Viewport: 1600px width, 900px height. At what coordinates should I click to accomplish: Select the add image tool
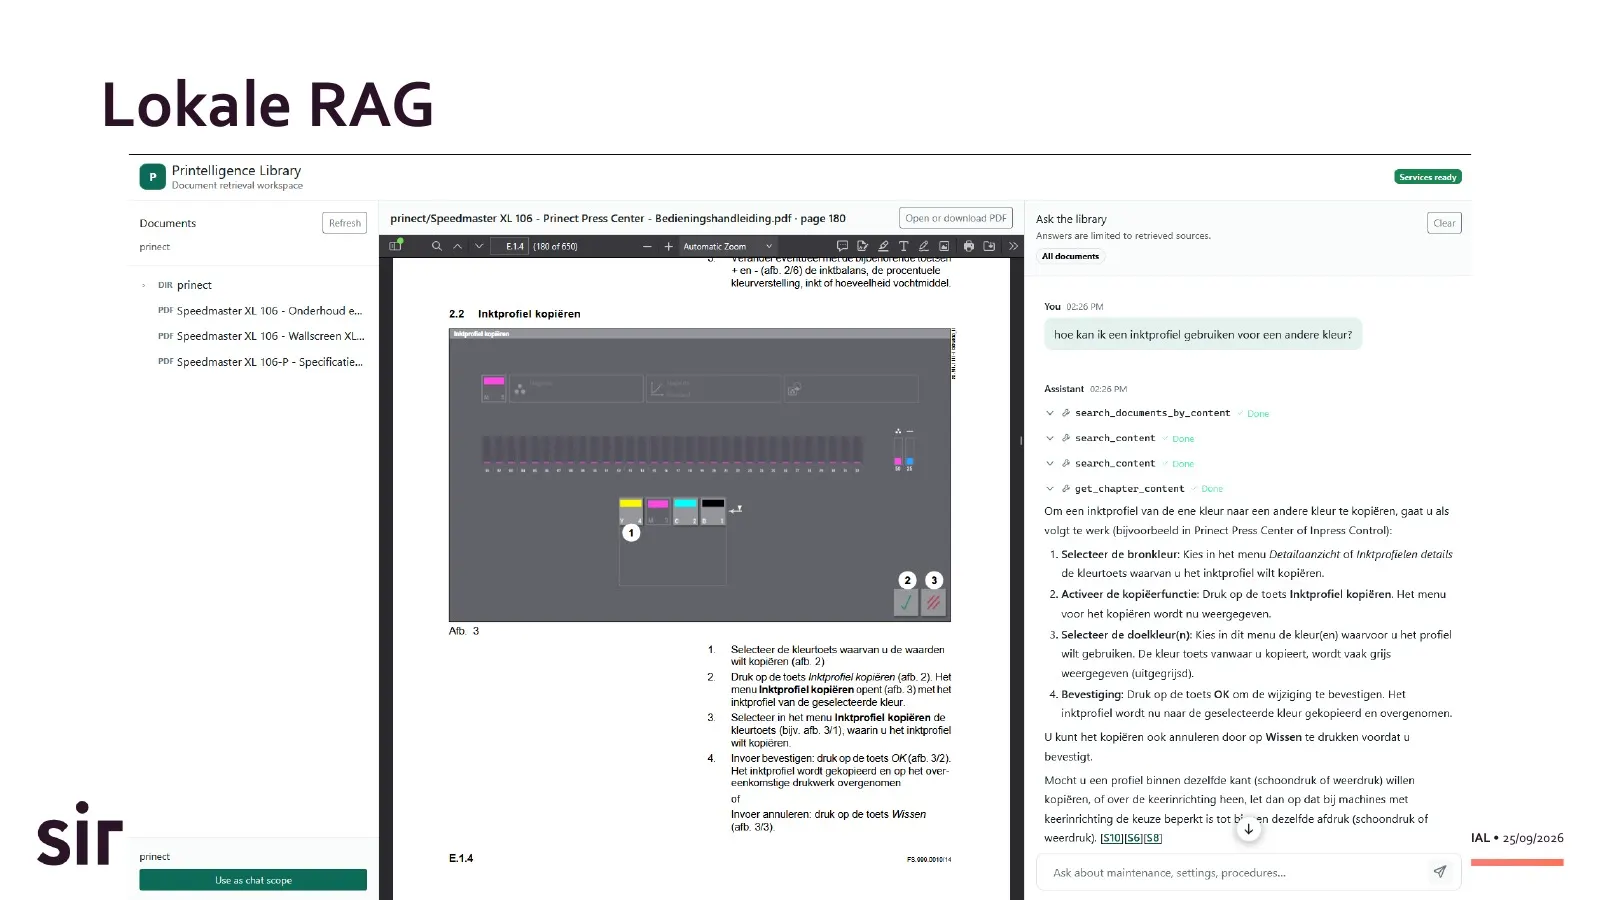pyautogui.click(x=944, y=246)
